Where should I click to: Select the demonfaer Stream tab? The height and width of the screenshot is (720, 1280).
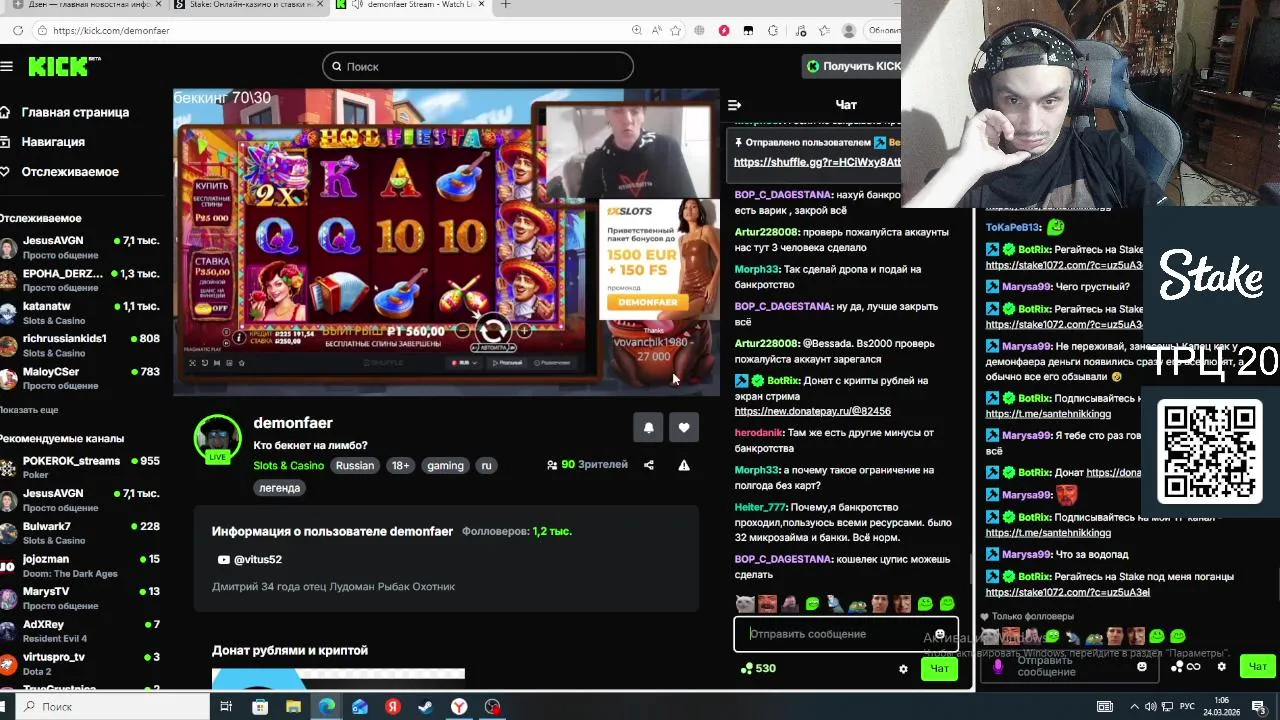(x=410, y=5)
